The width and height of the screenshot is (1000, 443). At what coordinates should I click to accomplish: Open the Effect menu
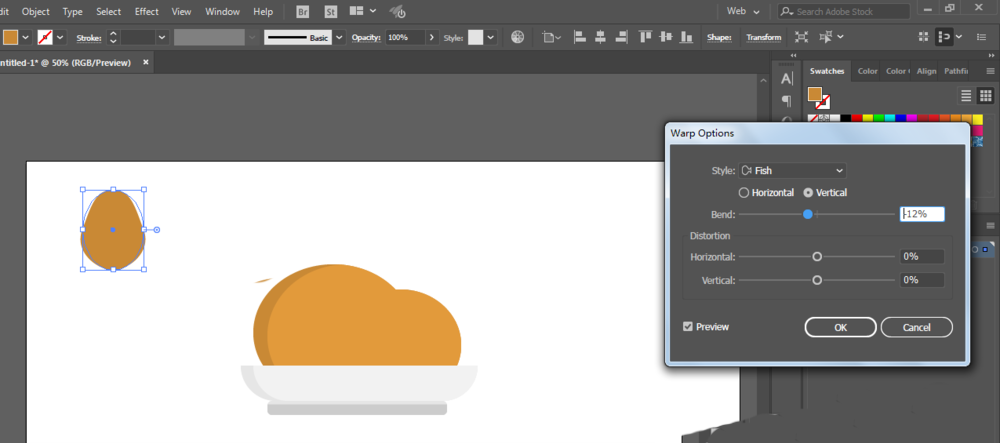(x=147, y=12)
